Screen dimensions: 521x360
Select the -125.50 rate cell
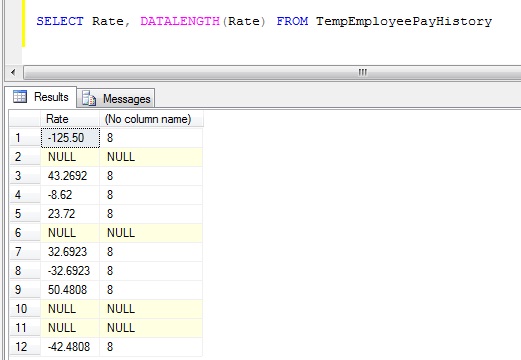pyautogui.click(x=70, y=138)
